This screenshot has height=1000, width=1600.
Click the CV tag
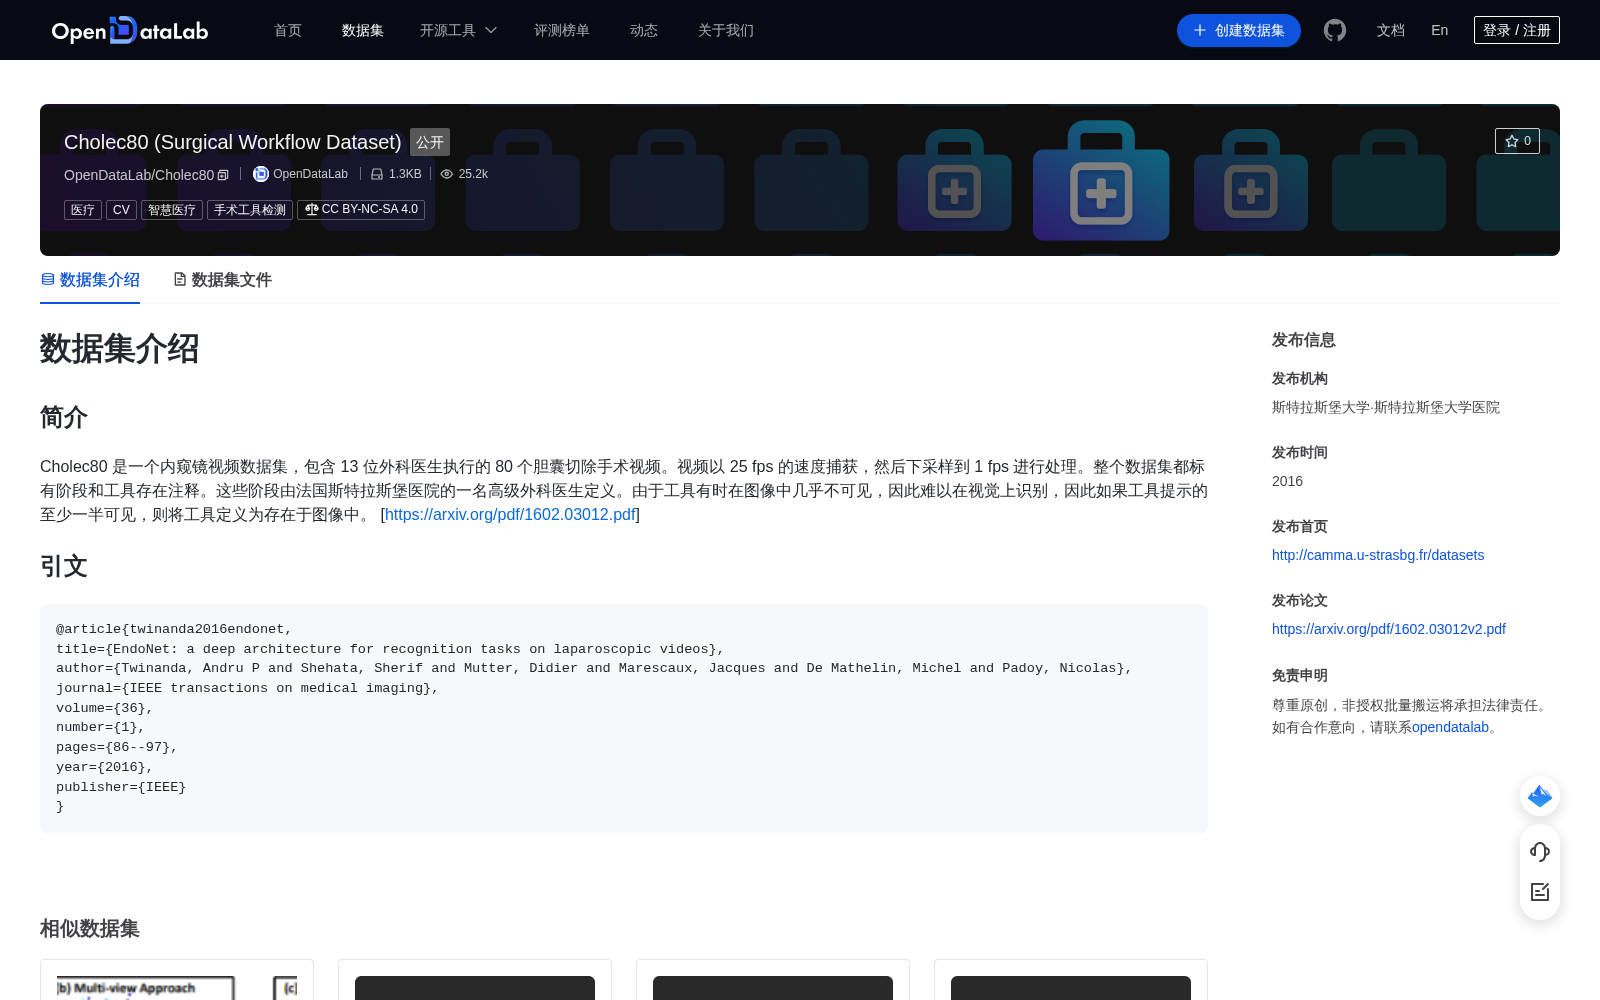point(121,210)
